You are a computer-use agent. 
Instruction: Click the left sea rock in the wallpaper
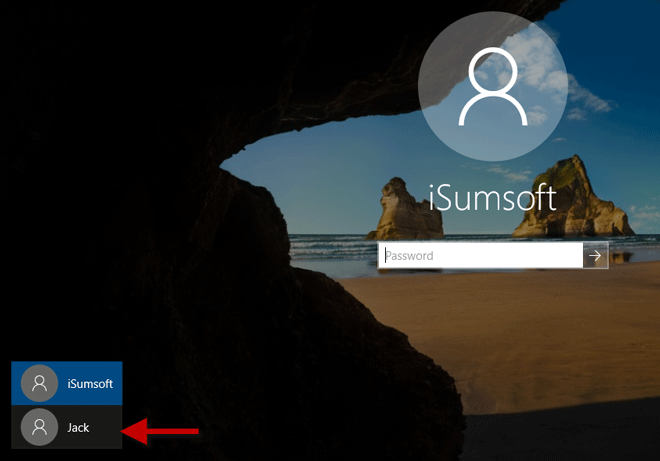coord(405,209)
